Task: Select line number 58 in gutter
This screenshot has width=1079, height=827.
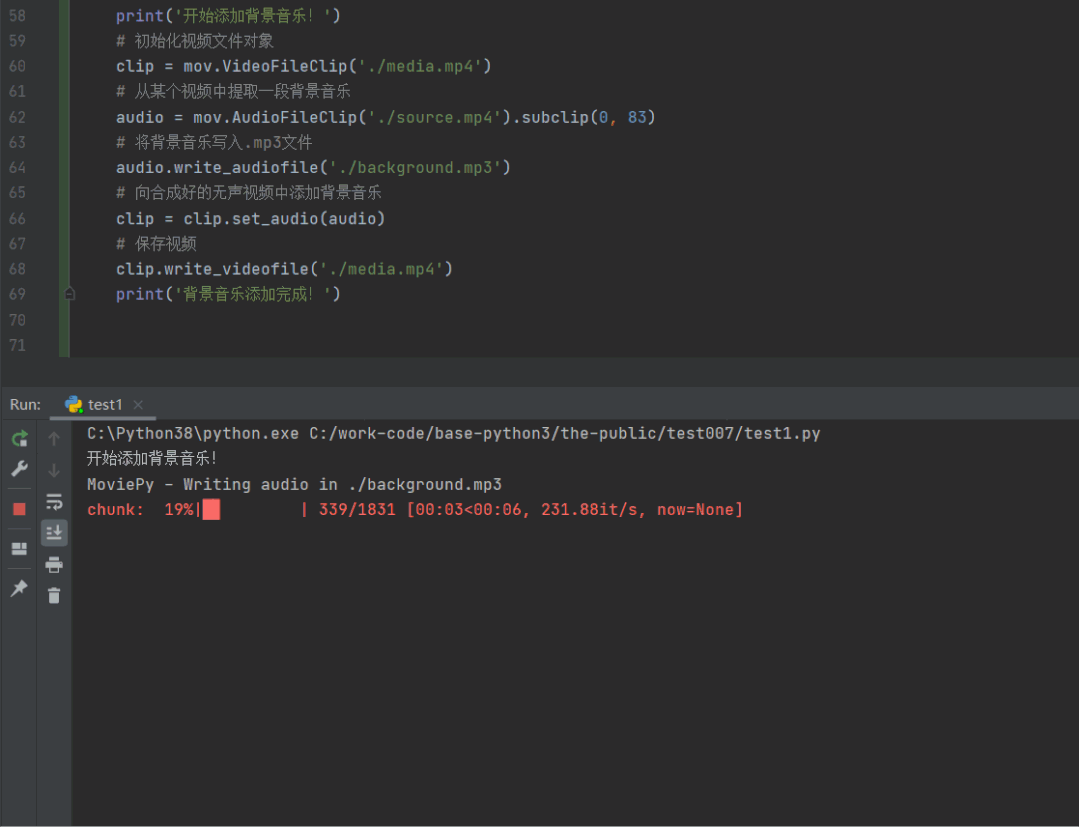Action: (x=17, y=15)
